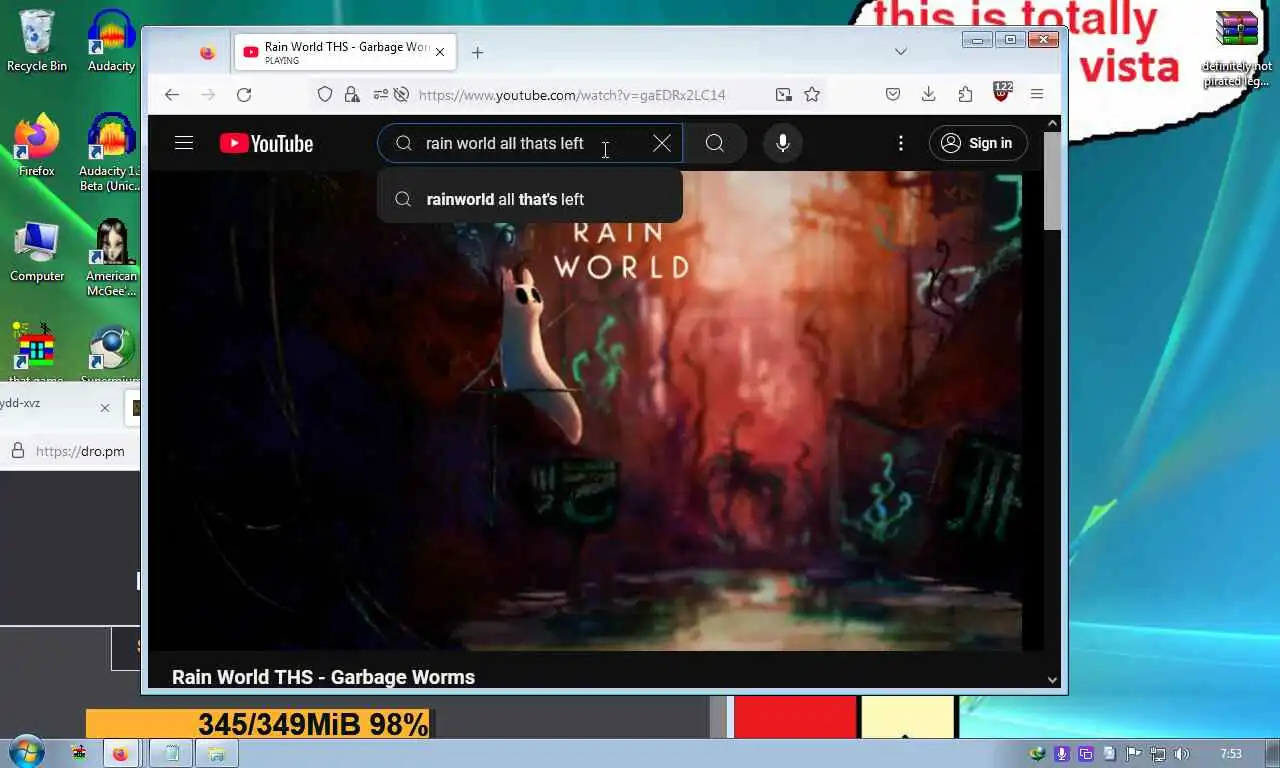The width and height of the screenshot is (1280, 768).
Task: Click the autoplay blocked icon
Action: (401, 94)
